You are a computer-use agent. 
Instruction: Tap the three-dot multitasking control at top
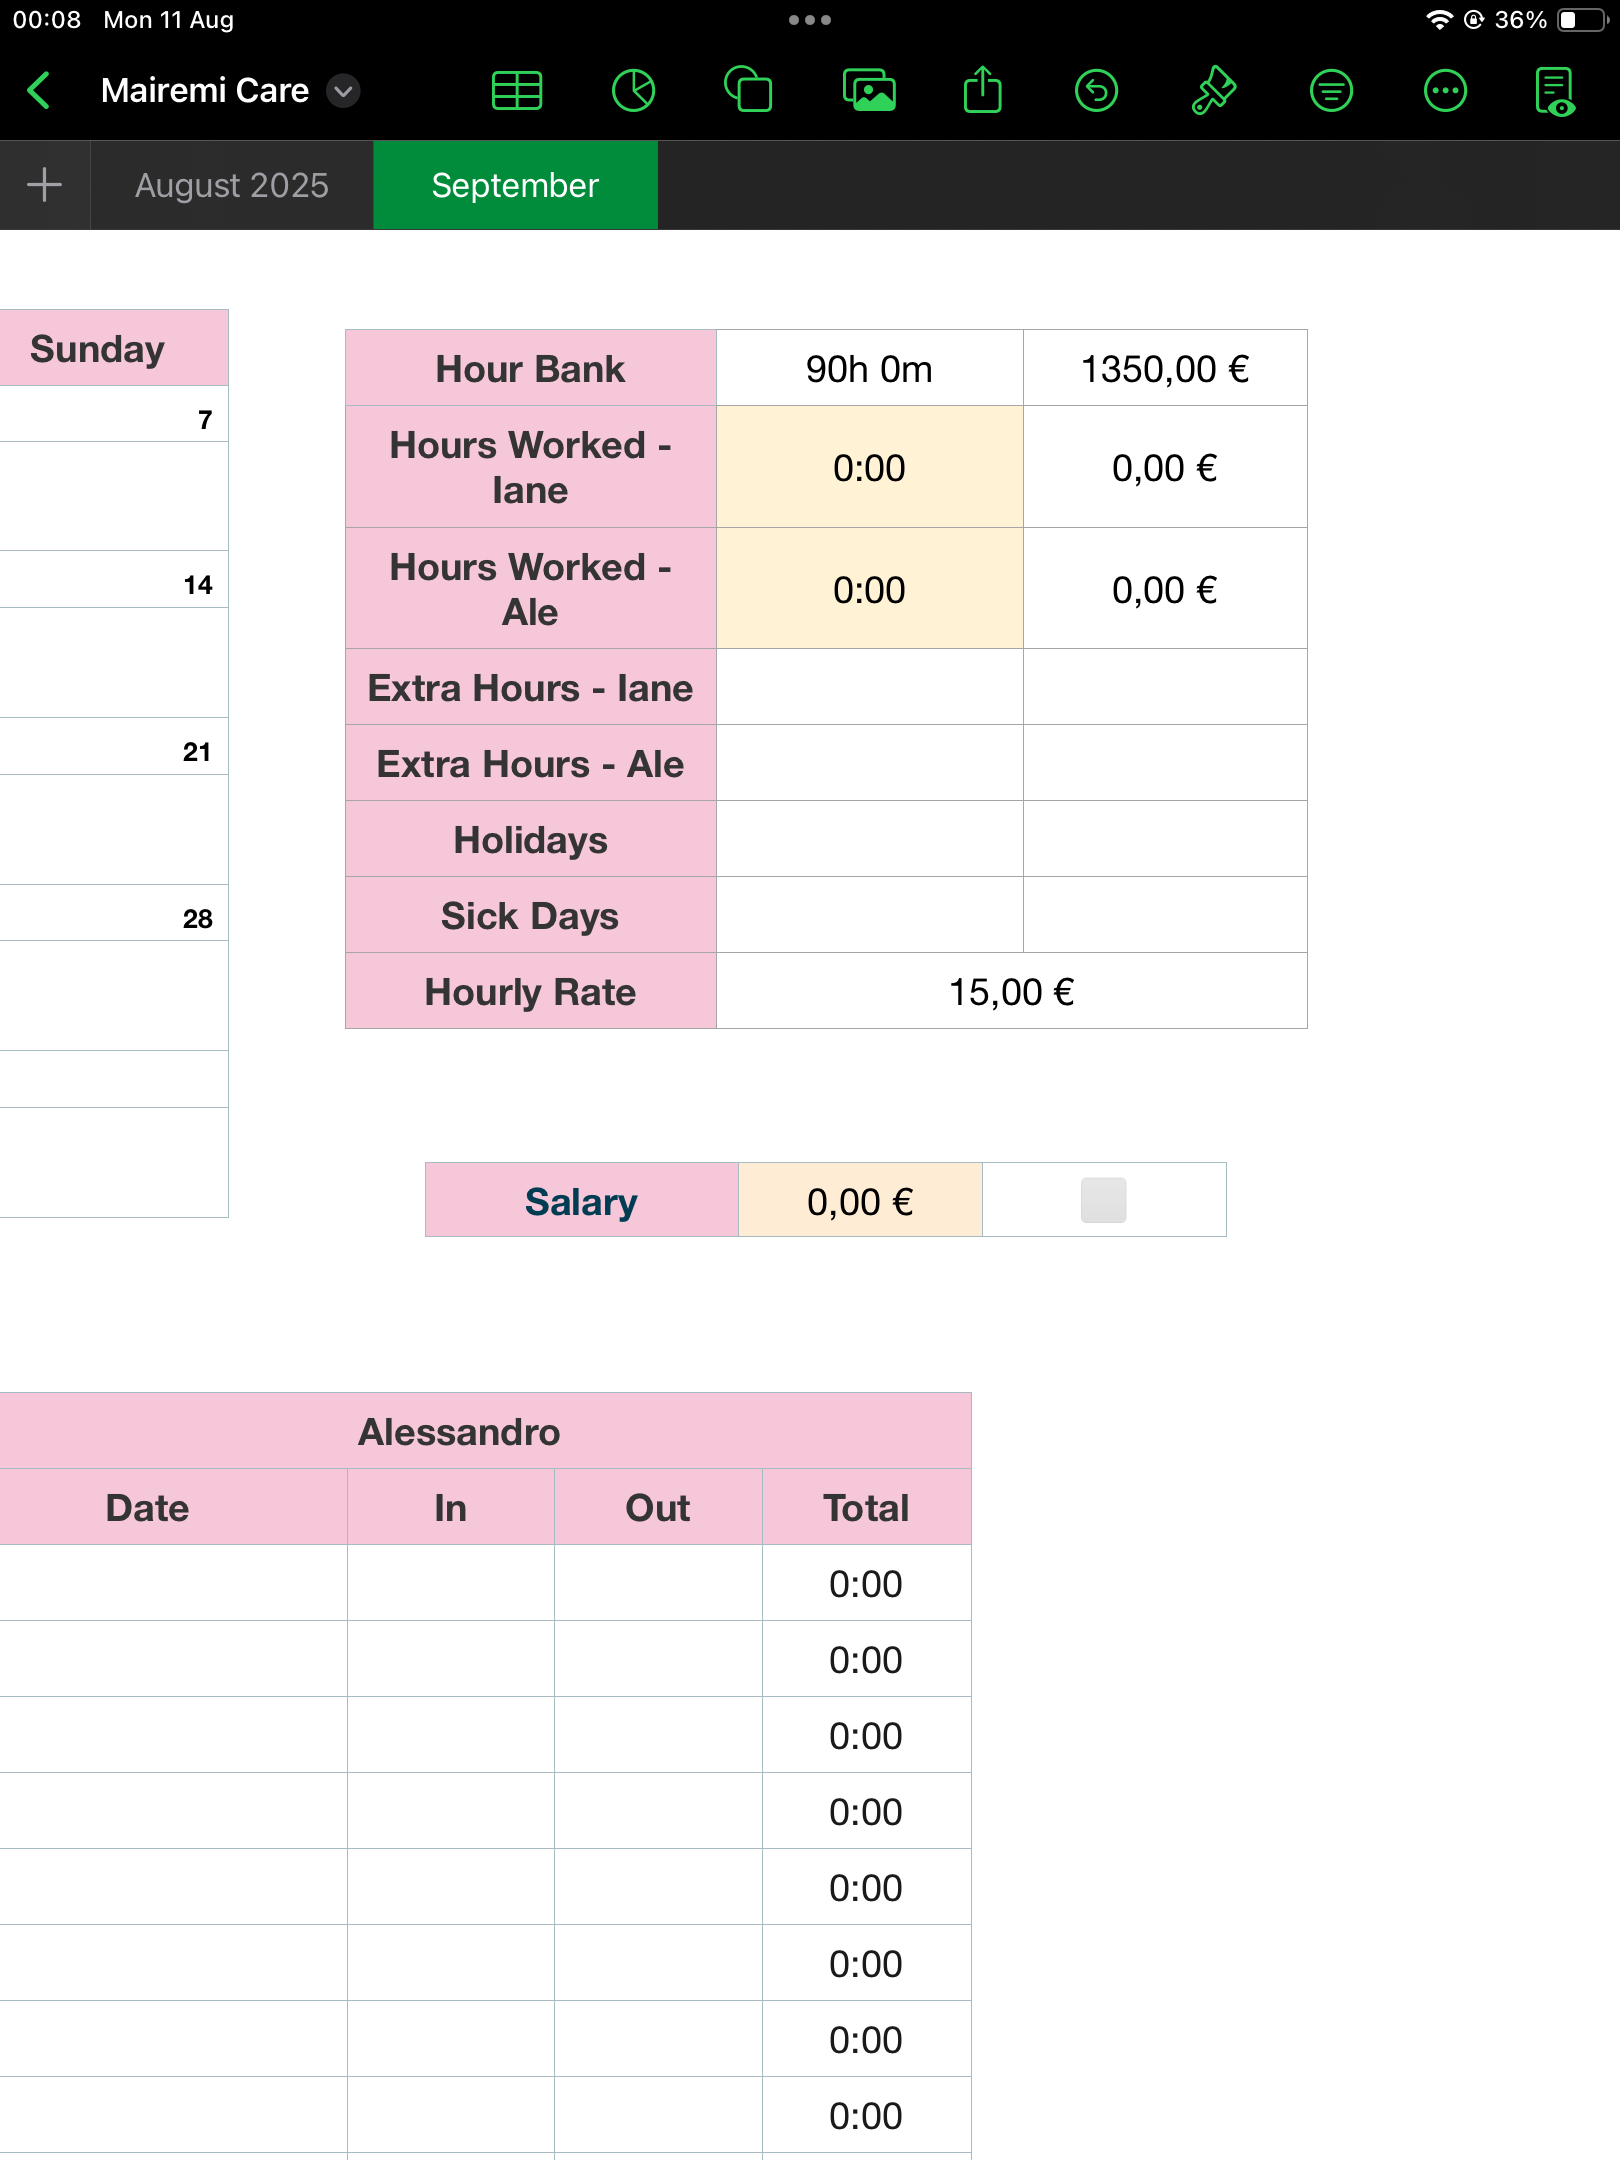coord(809,20)
